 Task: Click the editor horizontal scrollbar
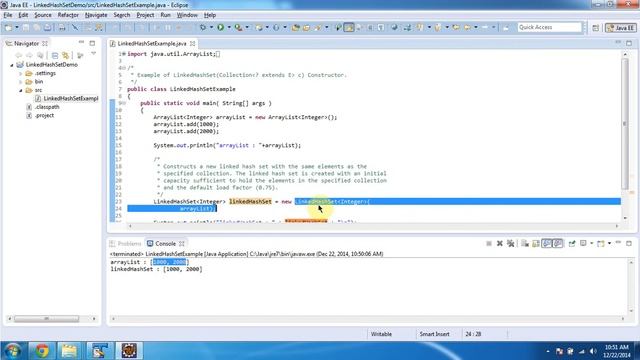click(x=373, y=226)
